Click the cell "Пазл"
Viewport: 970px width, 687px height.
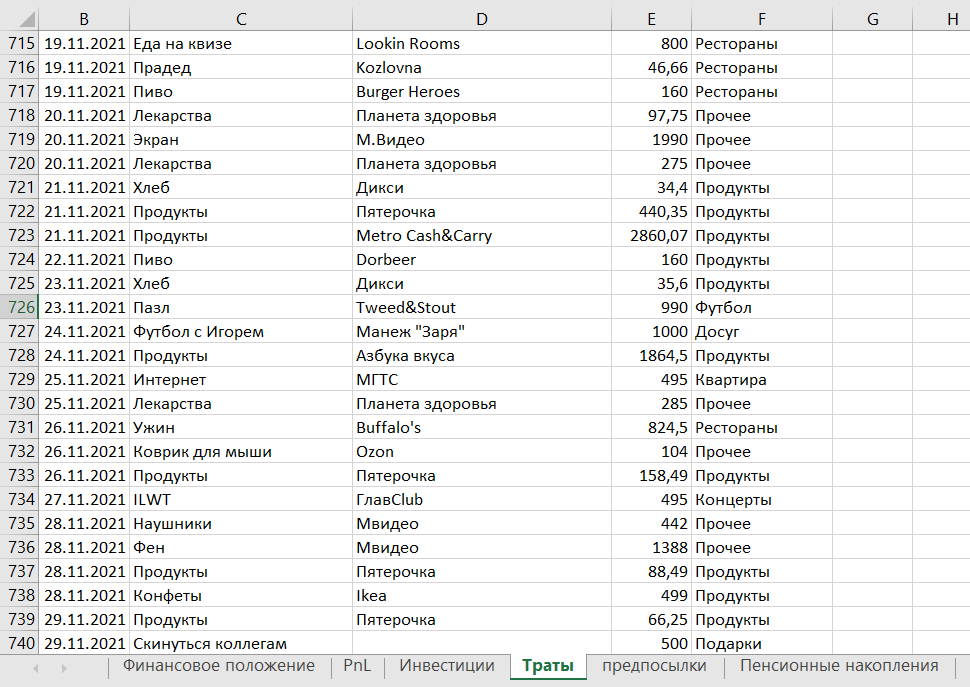pyautogui.click(x=241, y=307)
